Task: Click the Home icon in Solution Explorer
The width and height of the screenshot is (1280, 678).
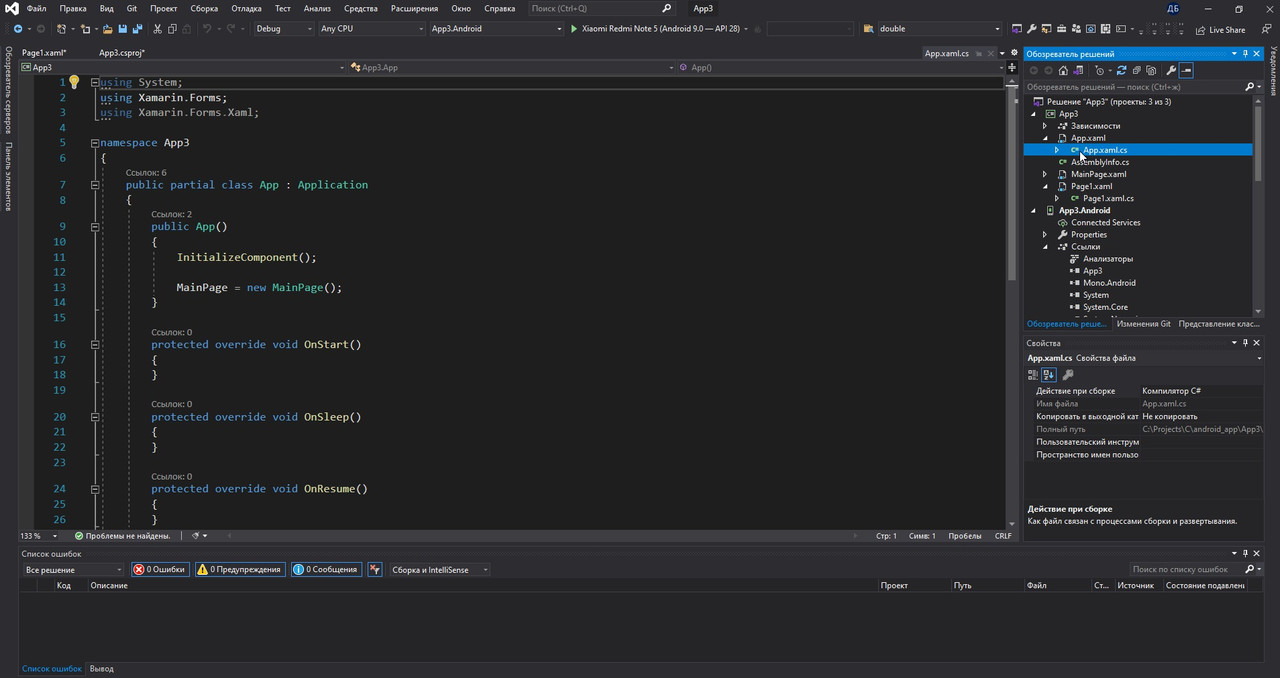Action: click(1063, 70)
